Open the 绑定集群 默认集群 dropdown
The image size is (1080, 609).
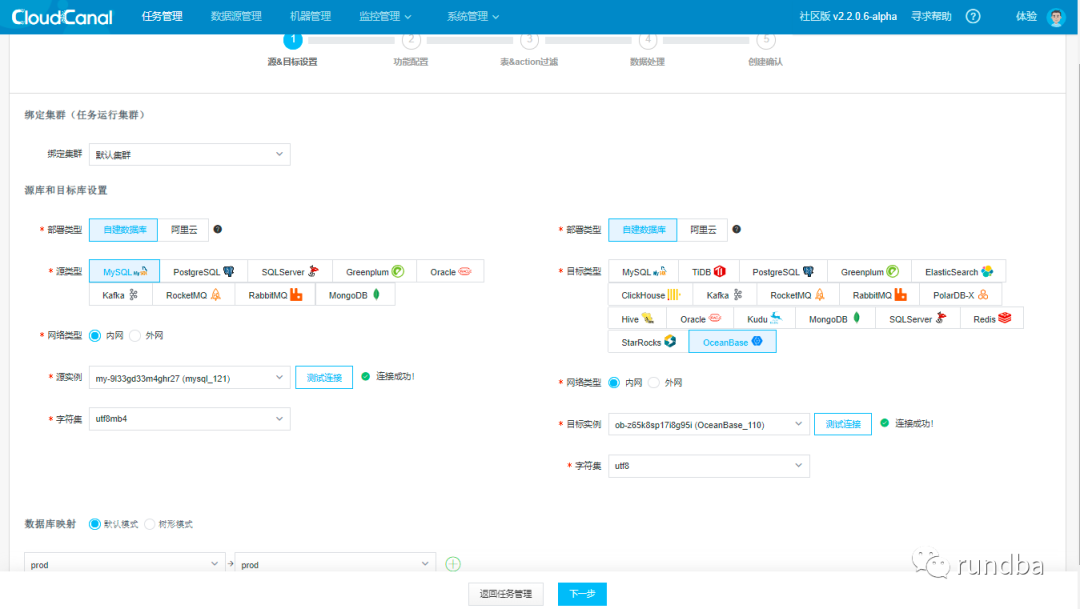(x=189, y=154)
